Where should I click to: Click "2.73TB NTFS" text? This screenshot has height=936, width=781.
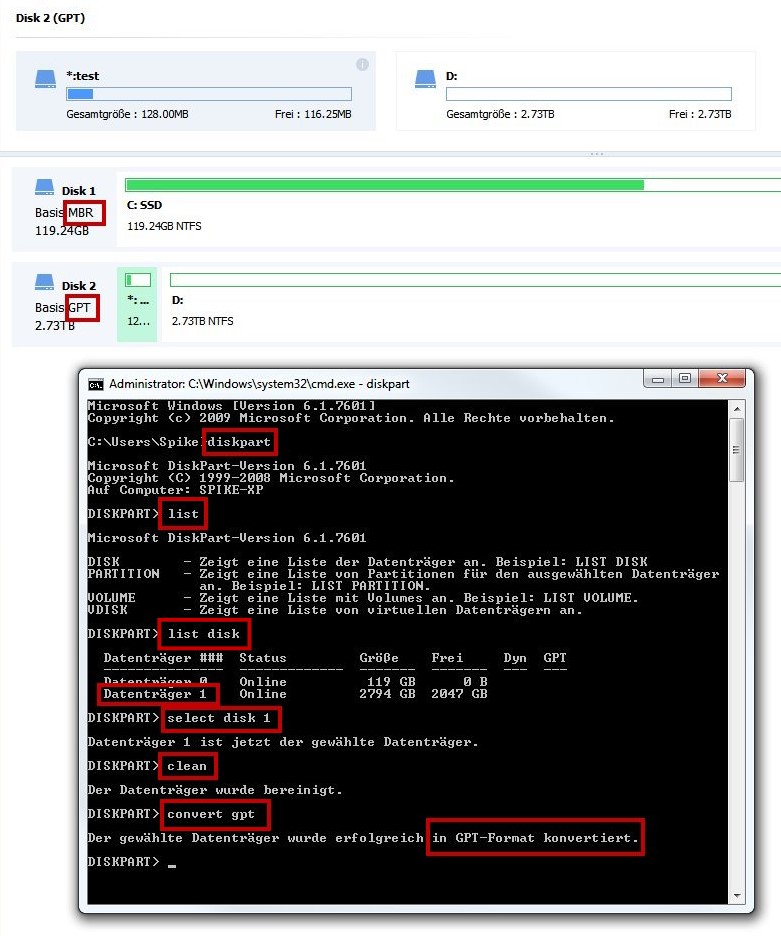tap(202, 321)
